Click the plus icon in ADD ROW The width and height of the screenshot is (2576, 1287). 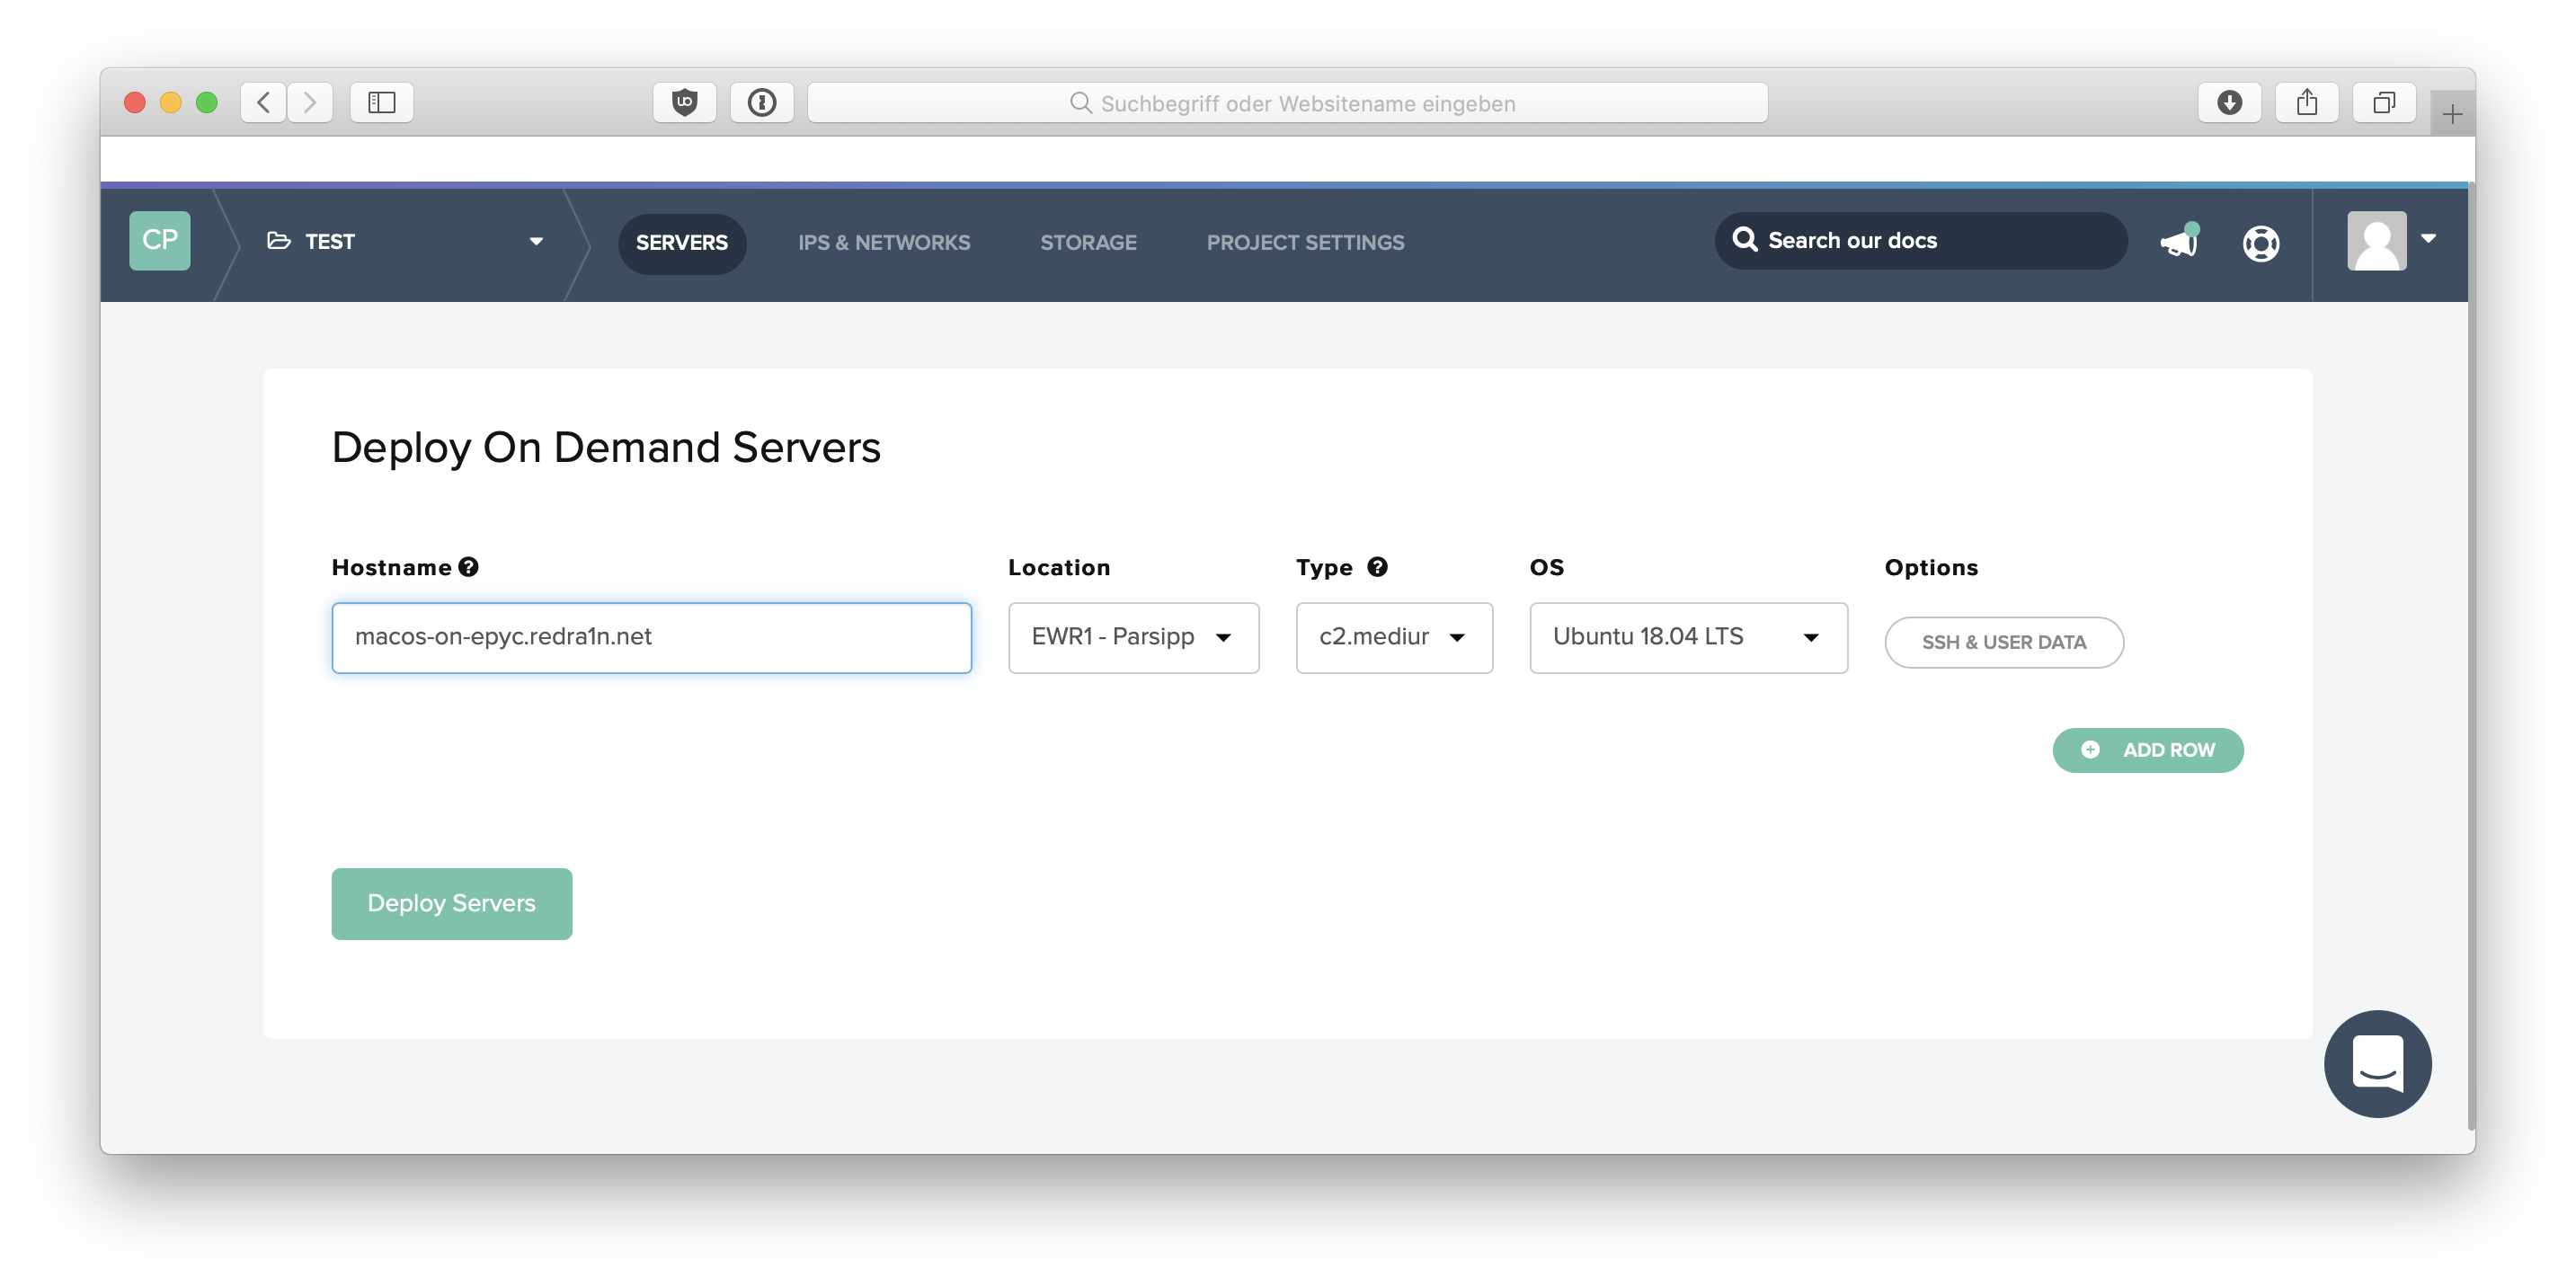point(2090,750)
